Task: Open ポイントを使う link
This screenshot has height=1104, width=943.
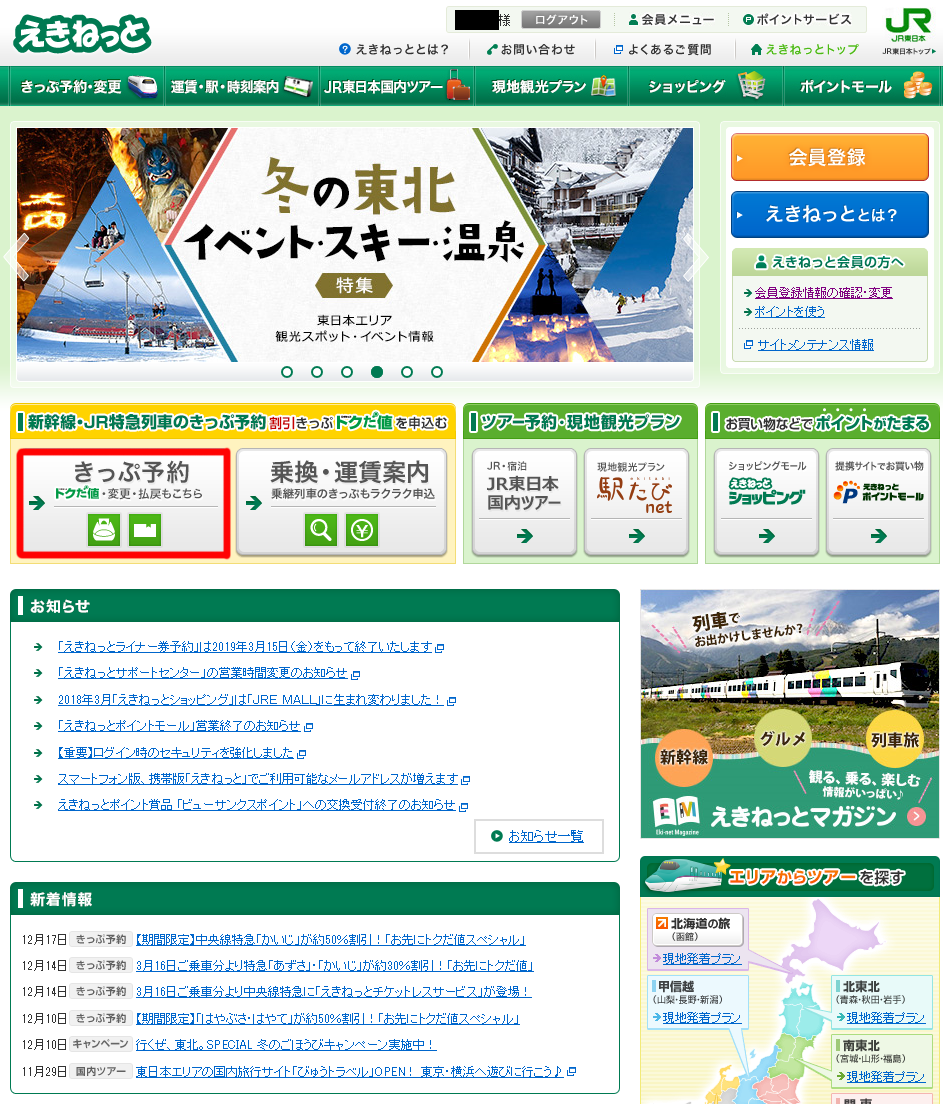Action: [x=789, y=311]
